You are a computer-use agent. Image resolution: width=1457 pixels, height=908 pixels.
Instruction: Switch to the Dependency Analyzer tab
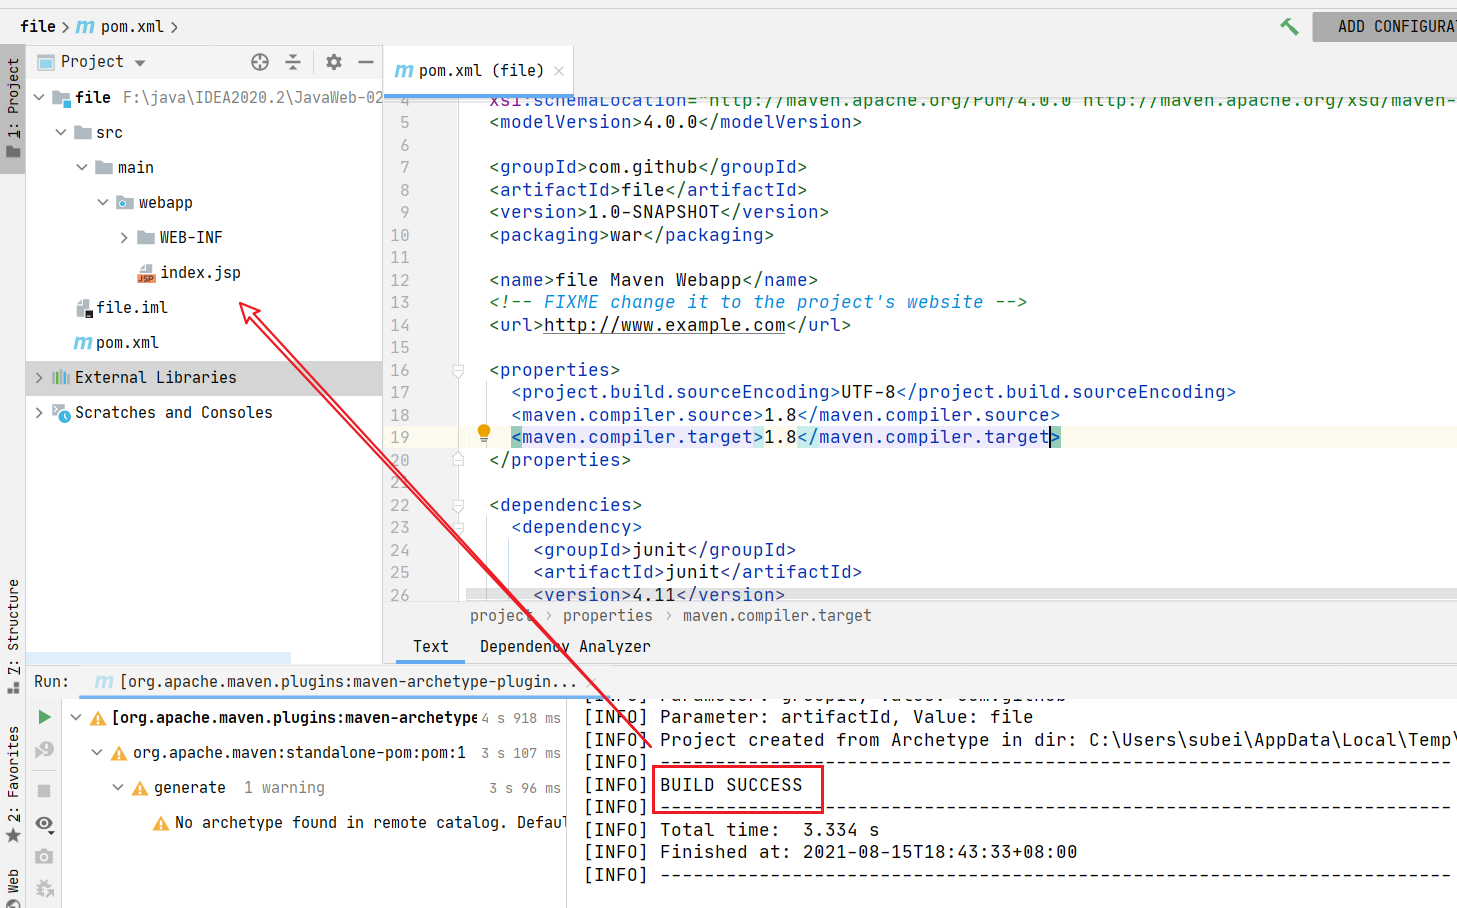(x=564, y=647)
